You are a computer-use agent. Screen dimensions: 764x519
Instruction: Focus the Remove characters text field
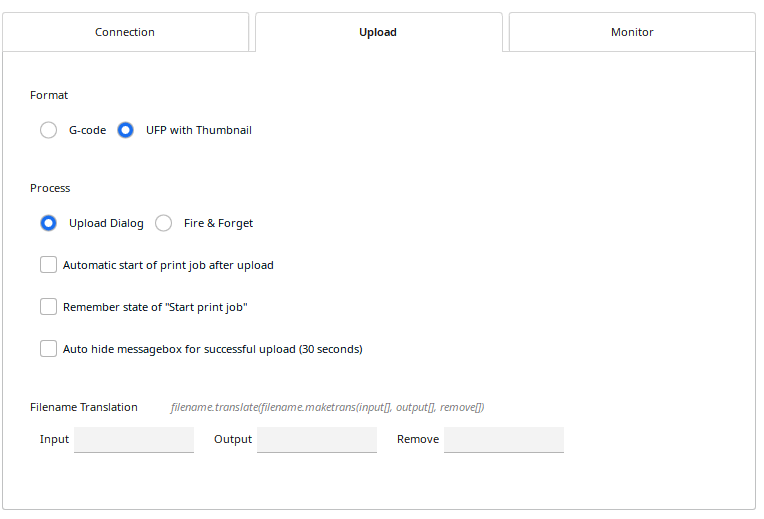pyautogui.click(x=504, y=439)
